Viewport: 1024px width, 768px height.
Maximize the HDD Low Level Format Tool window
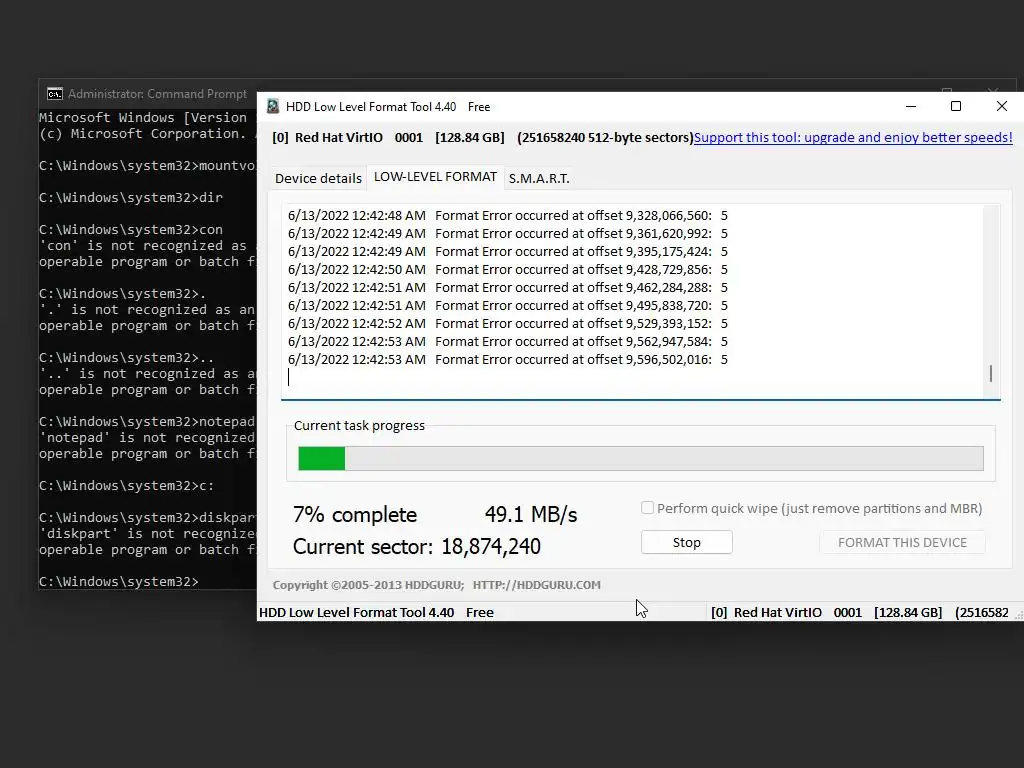[955, 106]
